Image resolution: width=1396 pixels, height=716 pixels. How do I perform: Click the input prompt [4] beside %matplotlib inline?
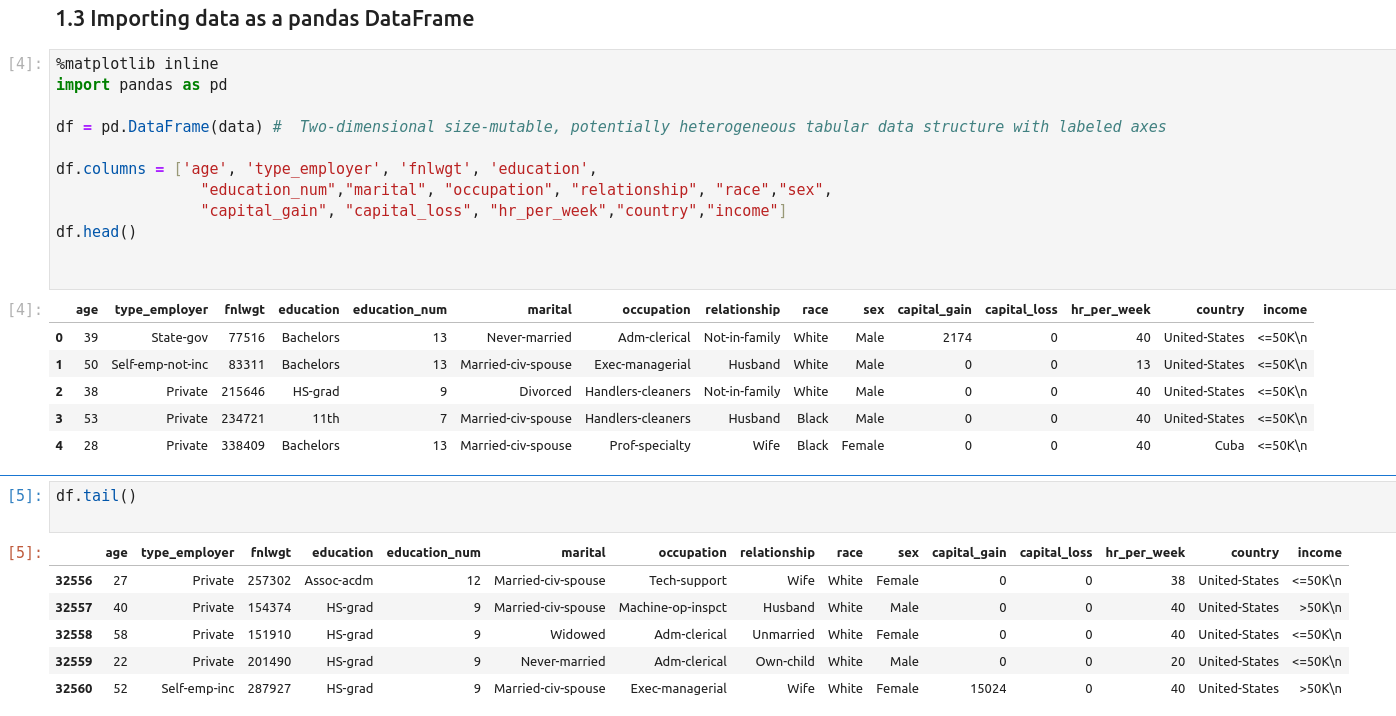click(25, 64)
